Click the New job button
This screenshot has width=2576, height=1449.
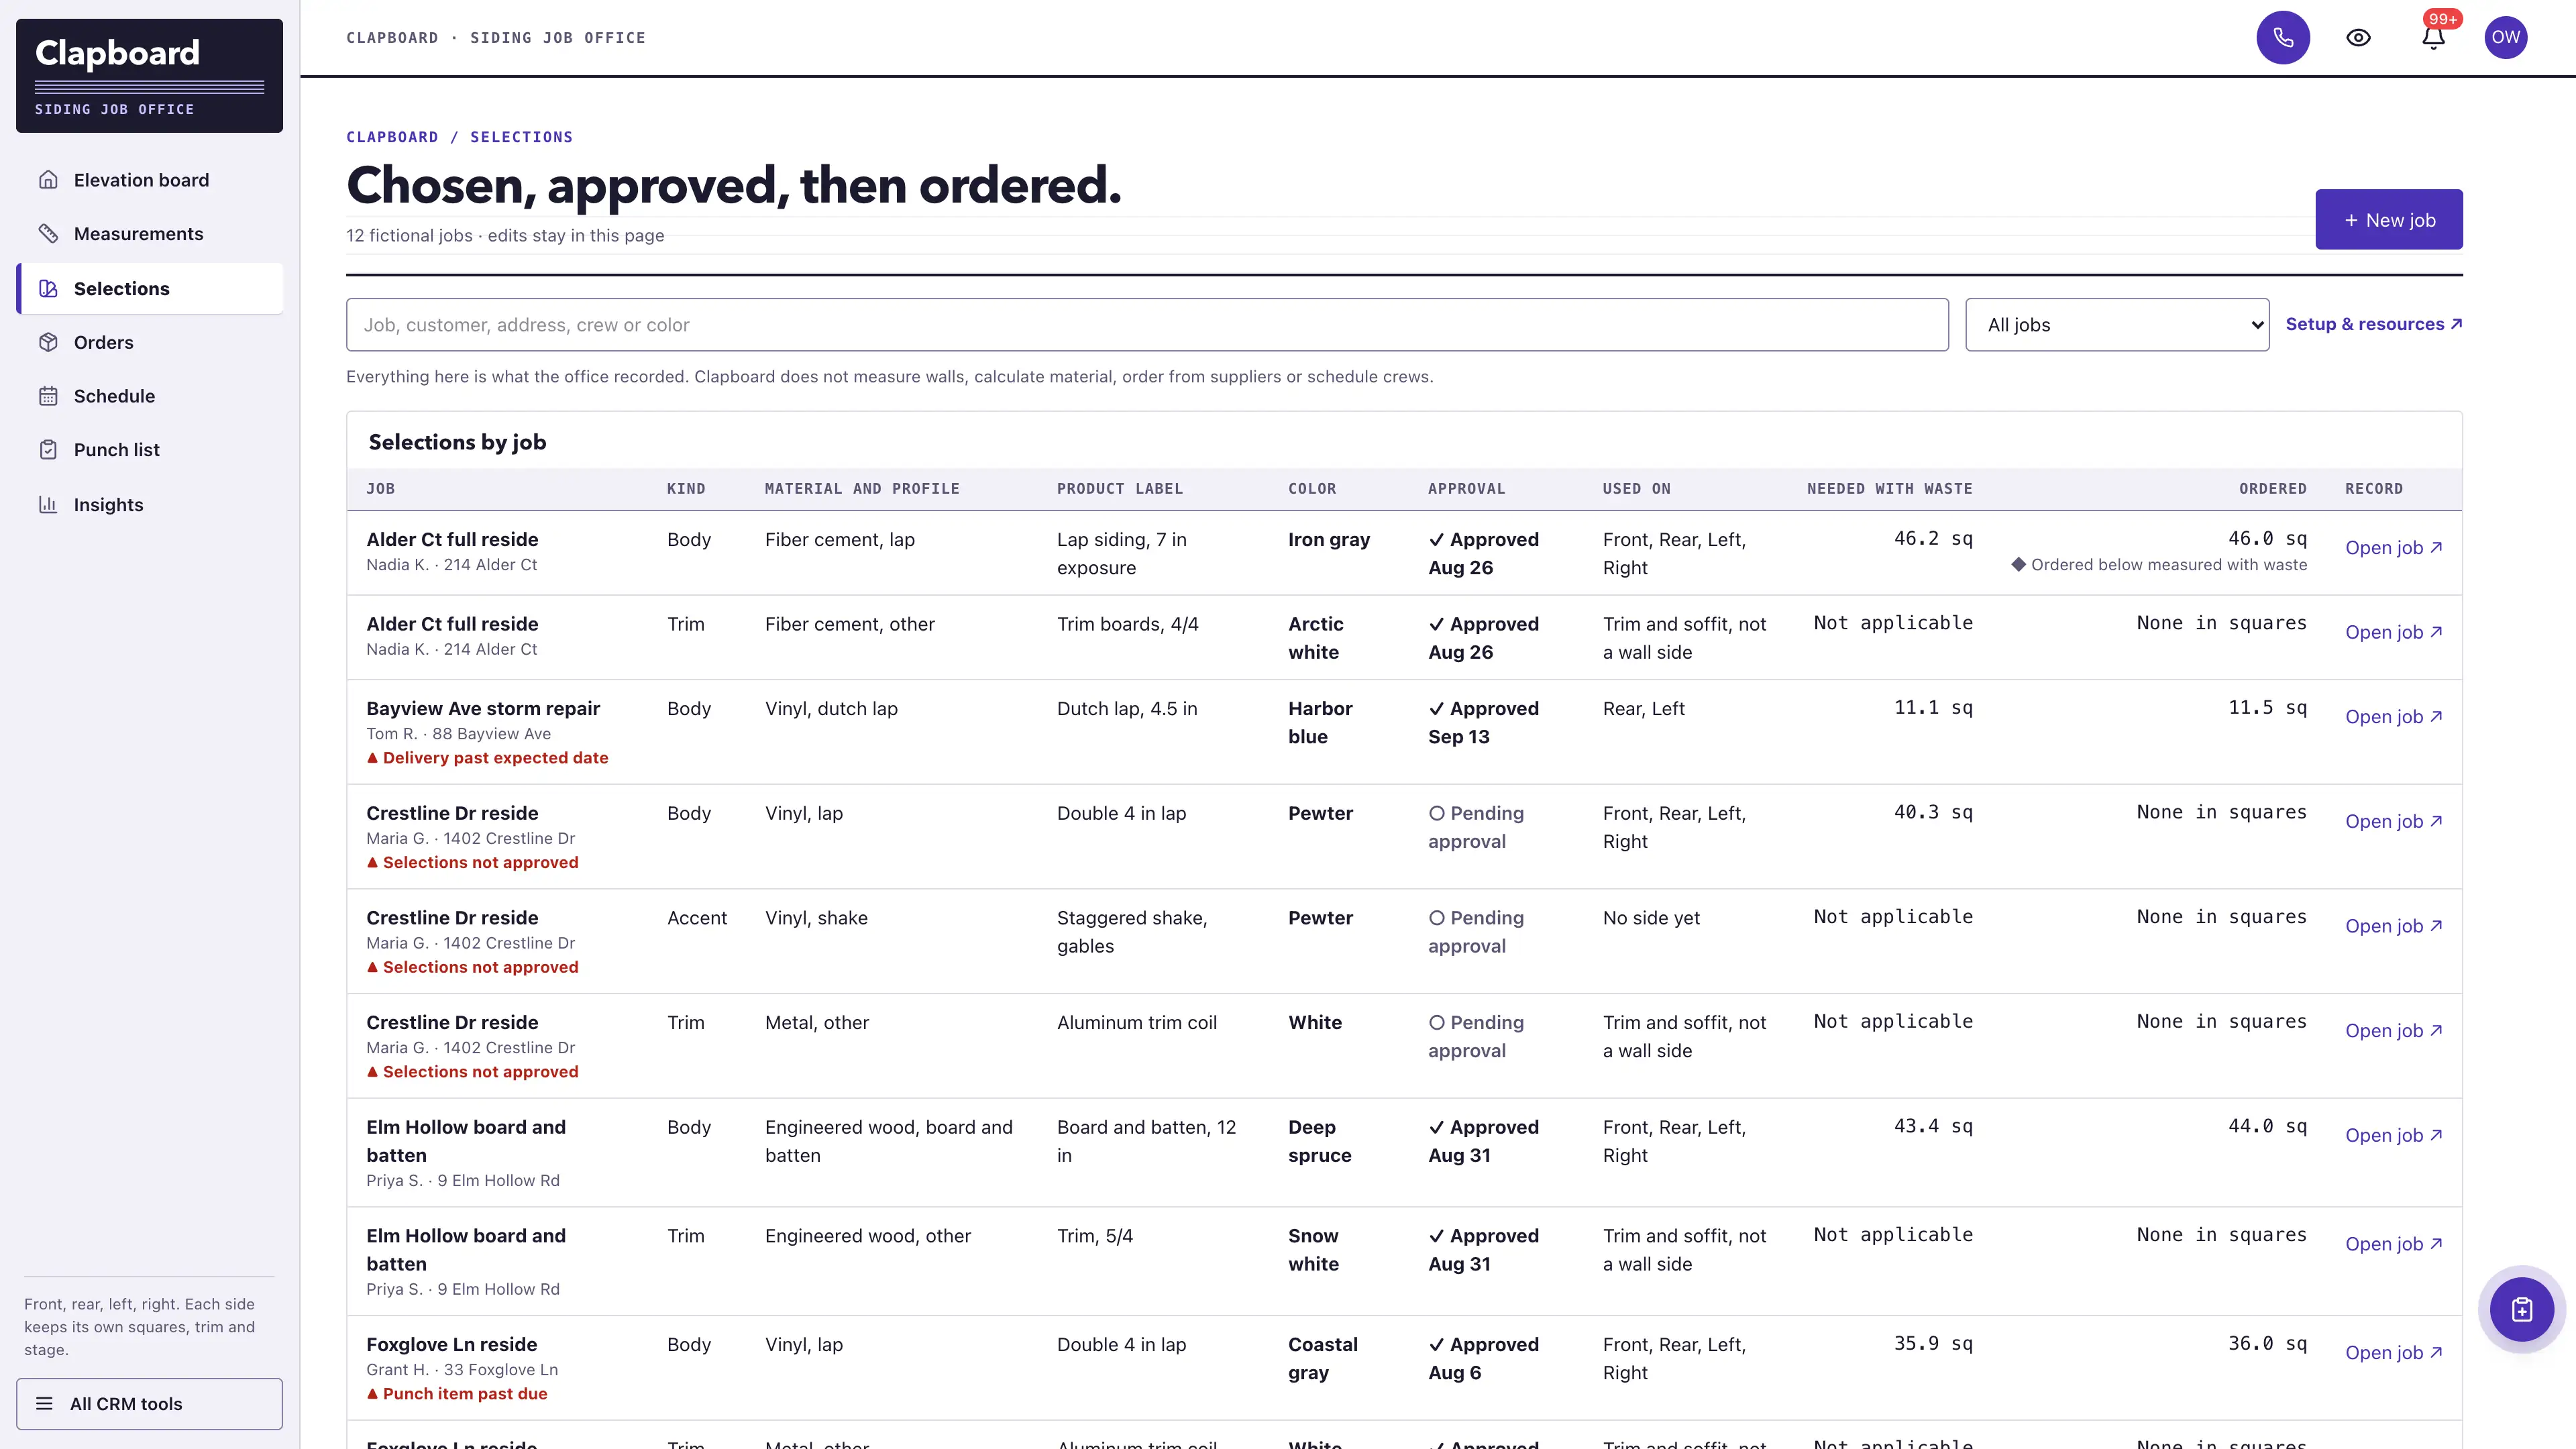click(2389, 219)
